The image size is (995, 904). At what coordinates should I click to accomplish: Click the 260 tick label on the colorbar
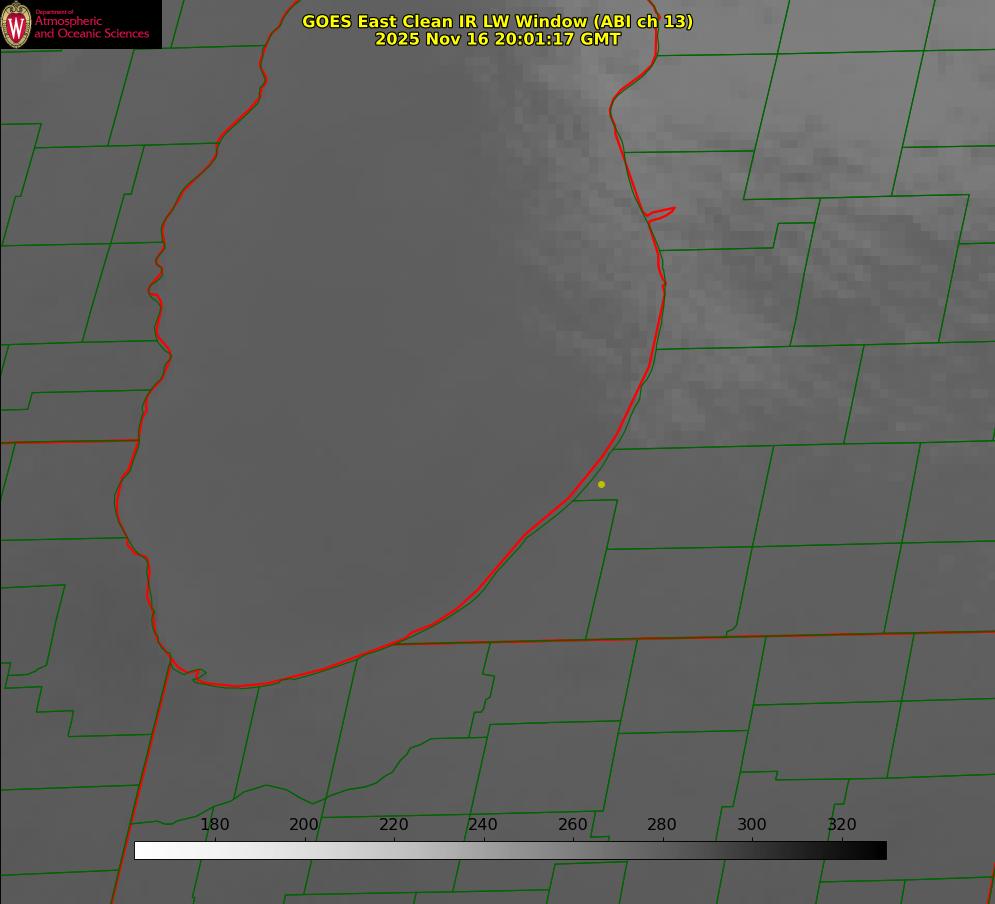pos(573,825)
